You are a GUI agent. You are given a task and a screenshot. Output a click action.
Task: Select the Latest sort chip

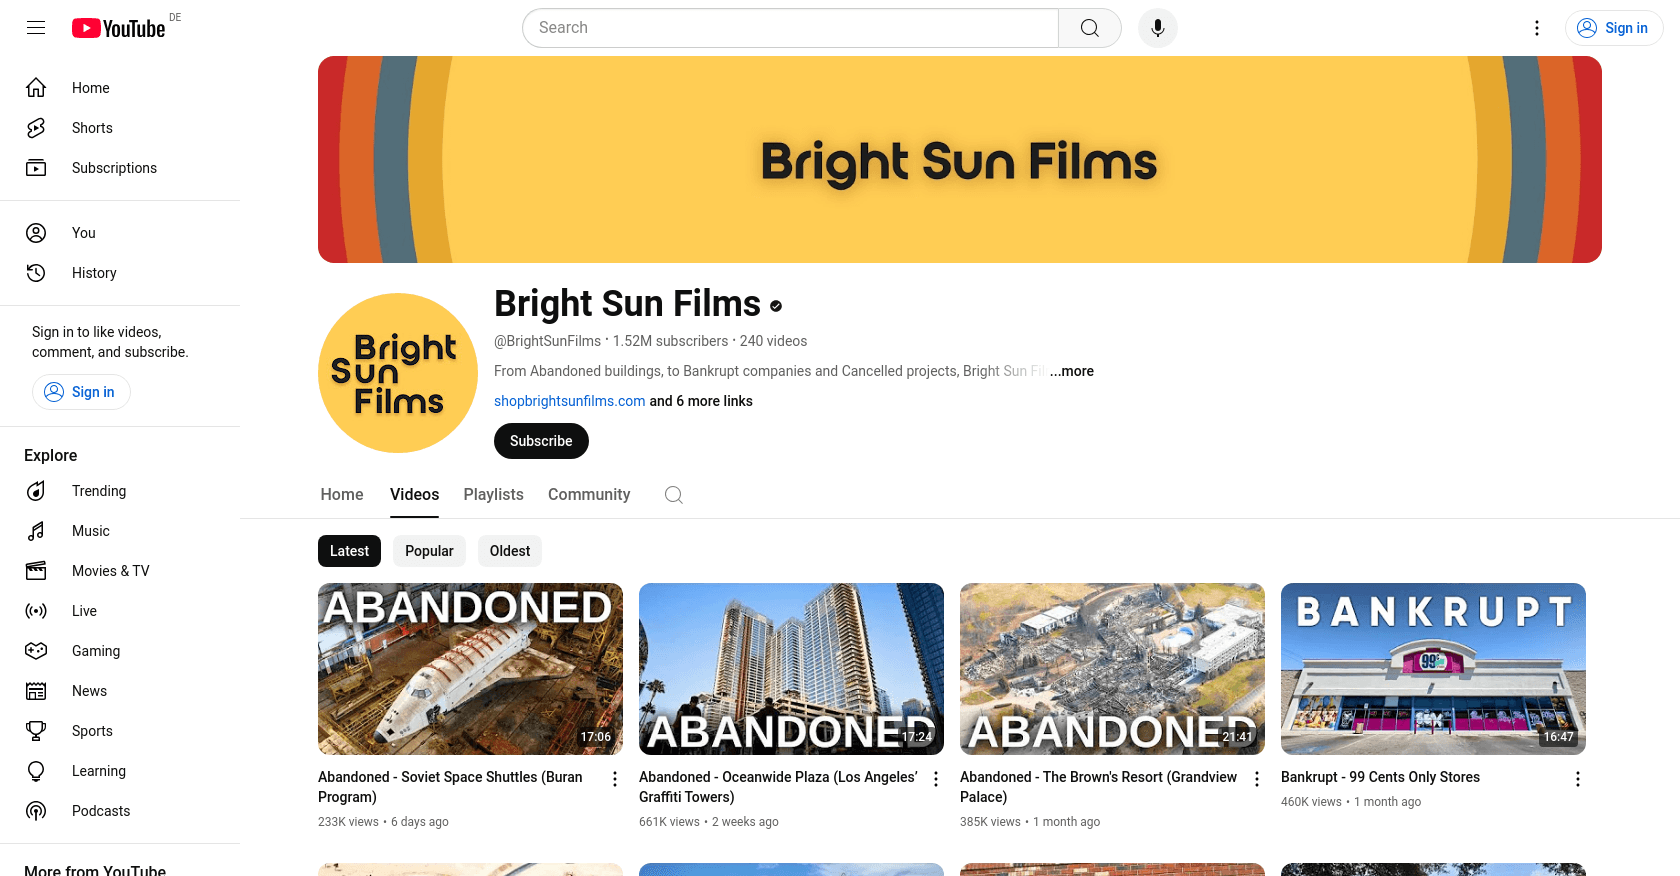pyautogui.click(x=349, y=551)
